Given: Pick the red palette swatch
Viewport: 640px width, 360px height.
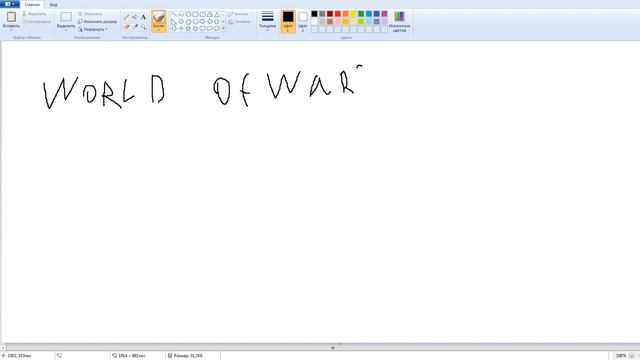Looking at the screenshot, I should (x=338, y=14).
